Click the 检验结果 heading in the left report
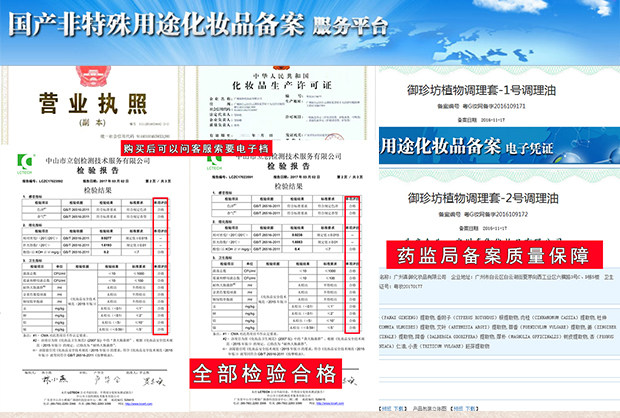The width and height of the screenshot is (620, 418). [x=98, y=190]
